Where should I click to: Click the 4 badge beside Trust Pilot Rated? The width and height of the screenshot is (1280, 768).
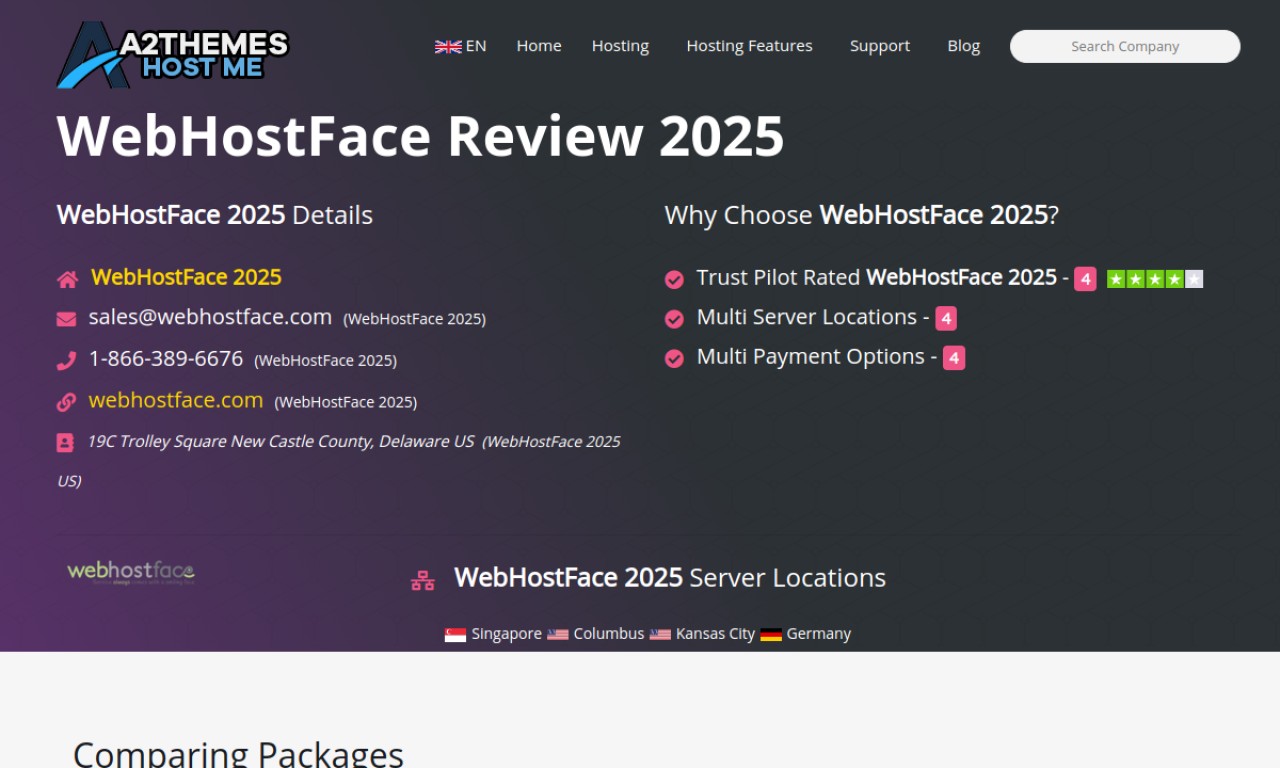1085,279
